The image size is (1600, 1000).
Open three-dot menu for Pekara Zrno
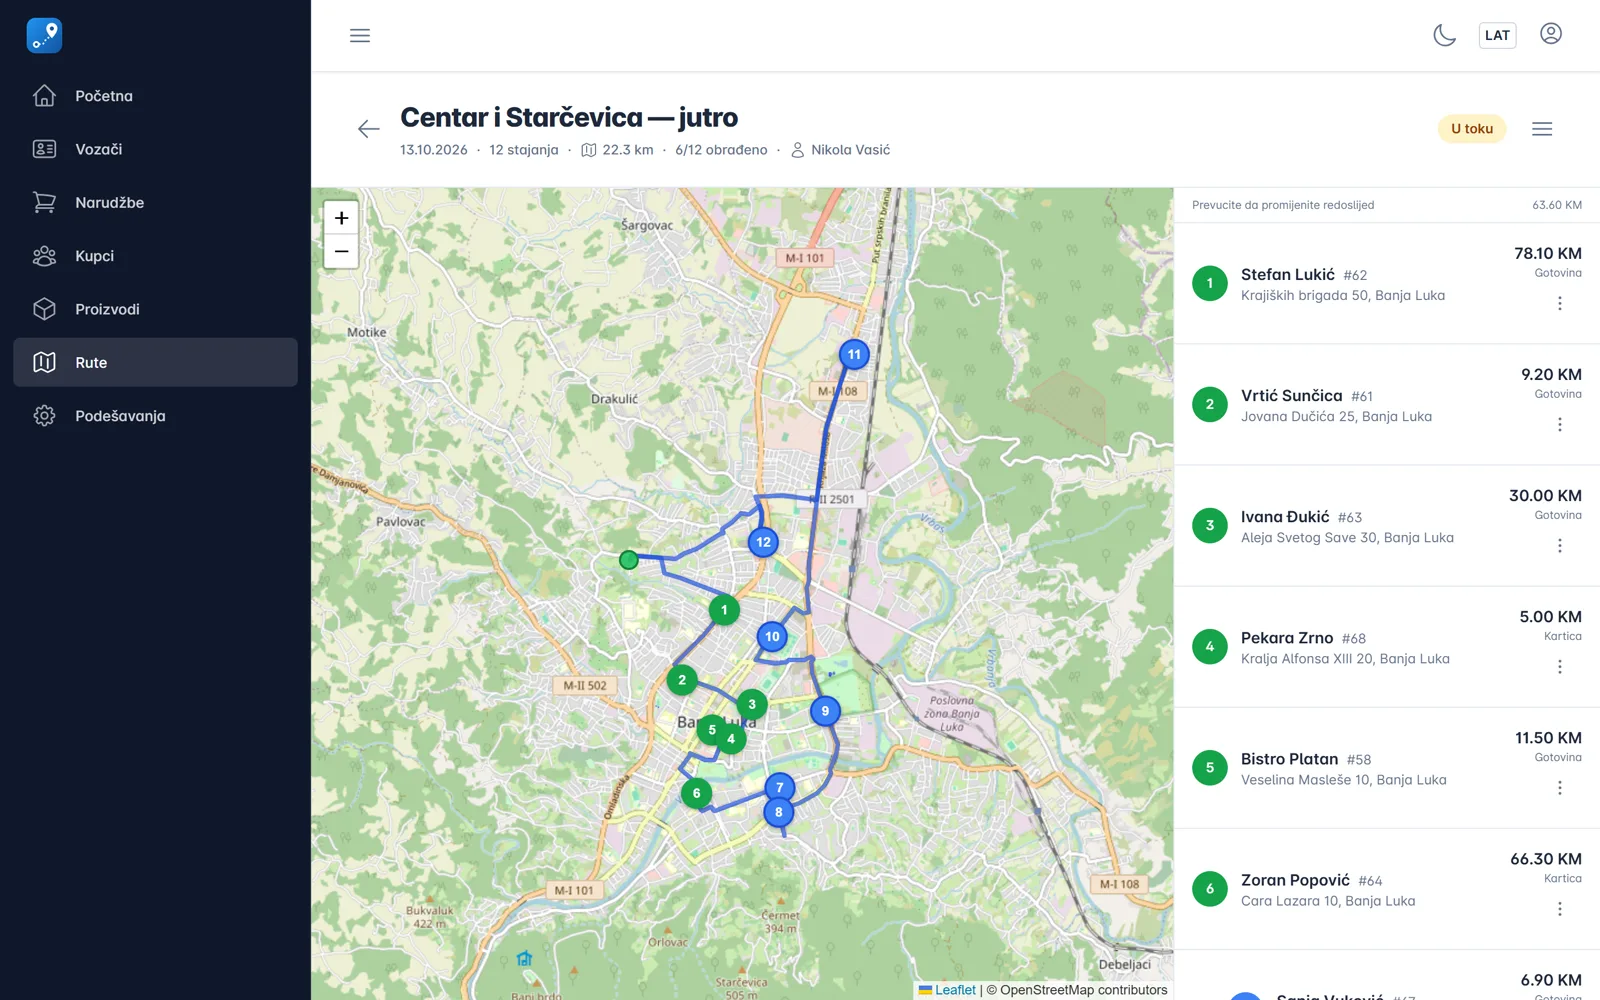(x=1559, y=666)
